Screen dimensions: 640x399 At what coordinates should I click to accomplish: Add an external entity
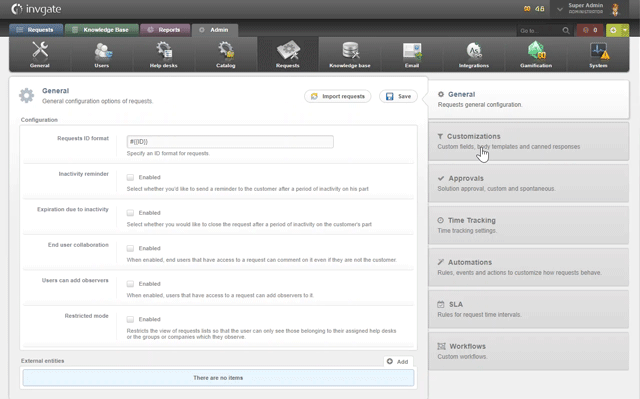tap(398, 361)
